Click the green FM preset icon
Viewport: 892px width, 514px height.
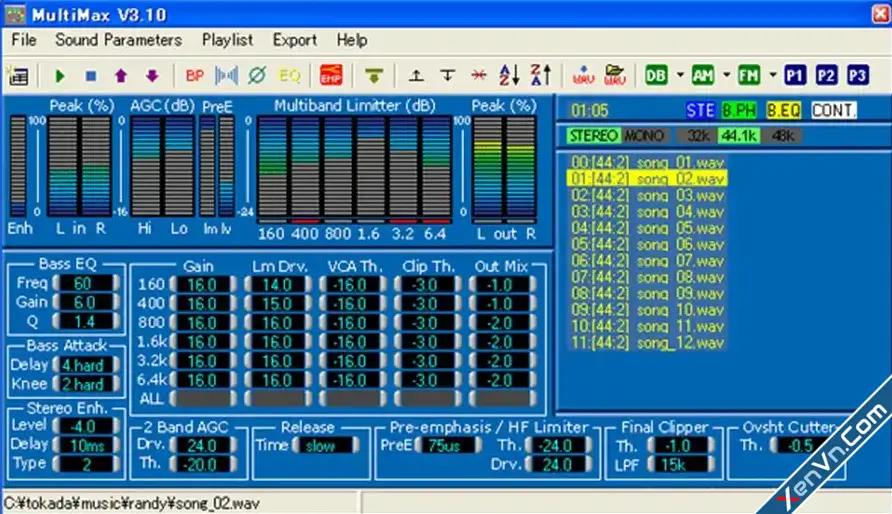pyautogui.click(x=749, y=76)
